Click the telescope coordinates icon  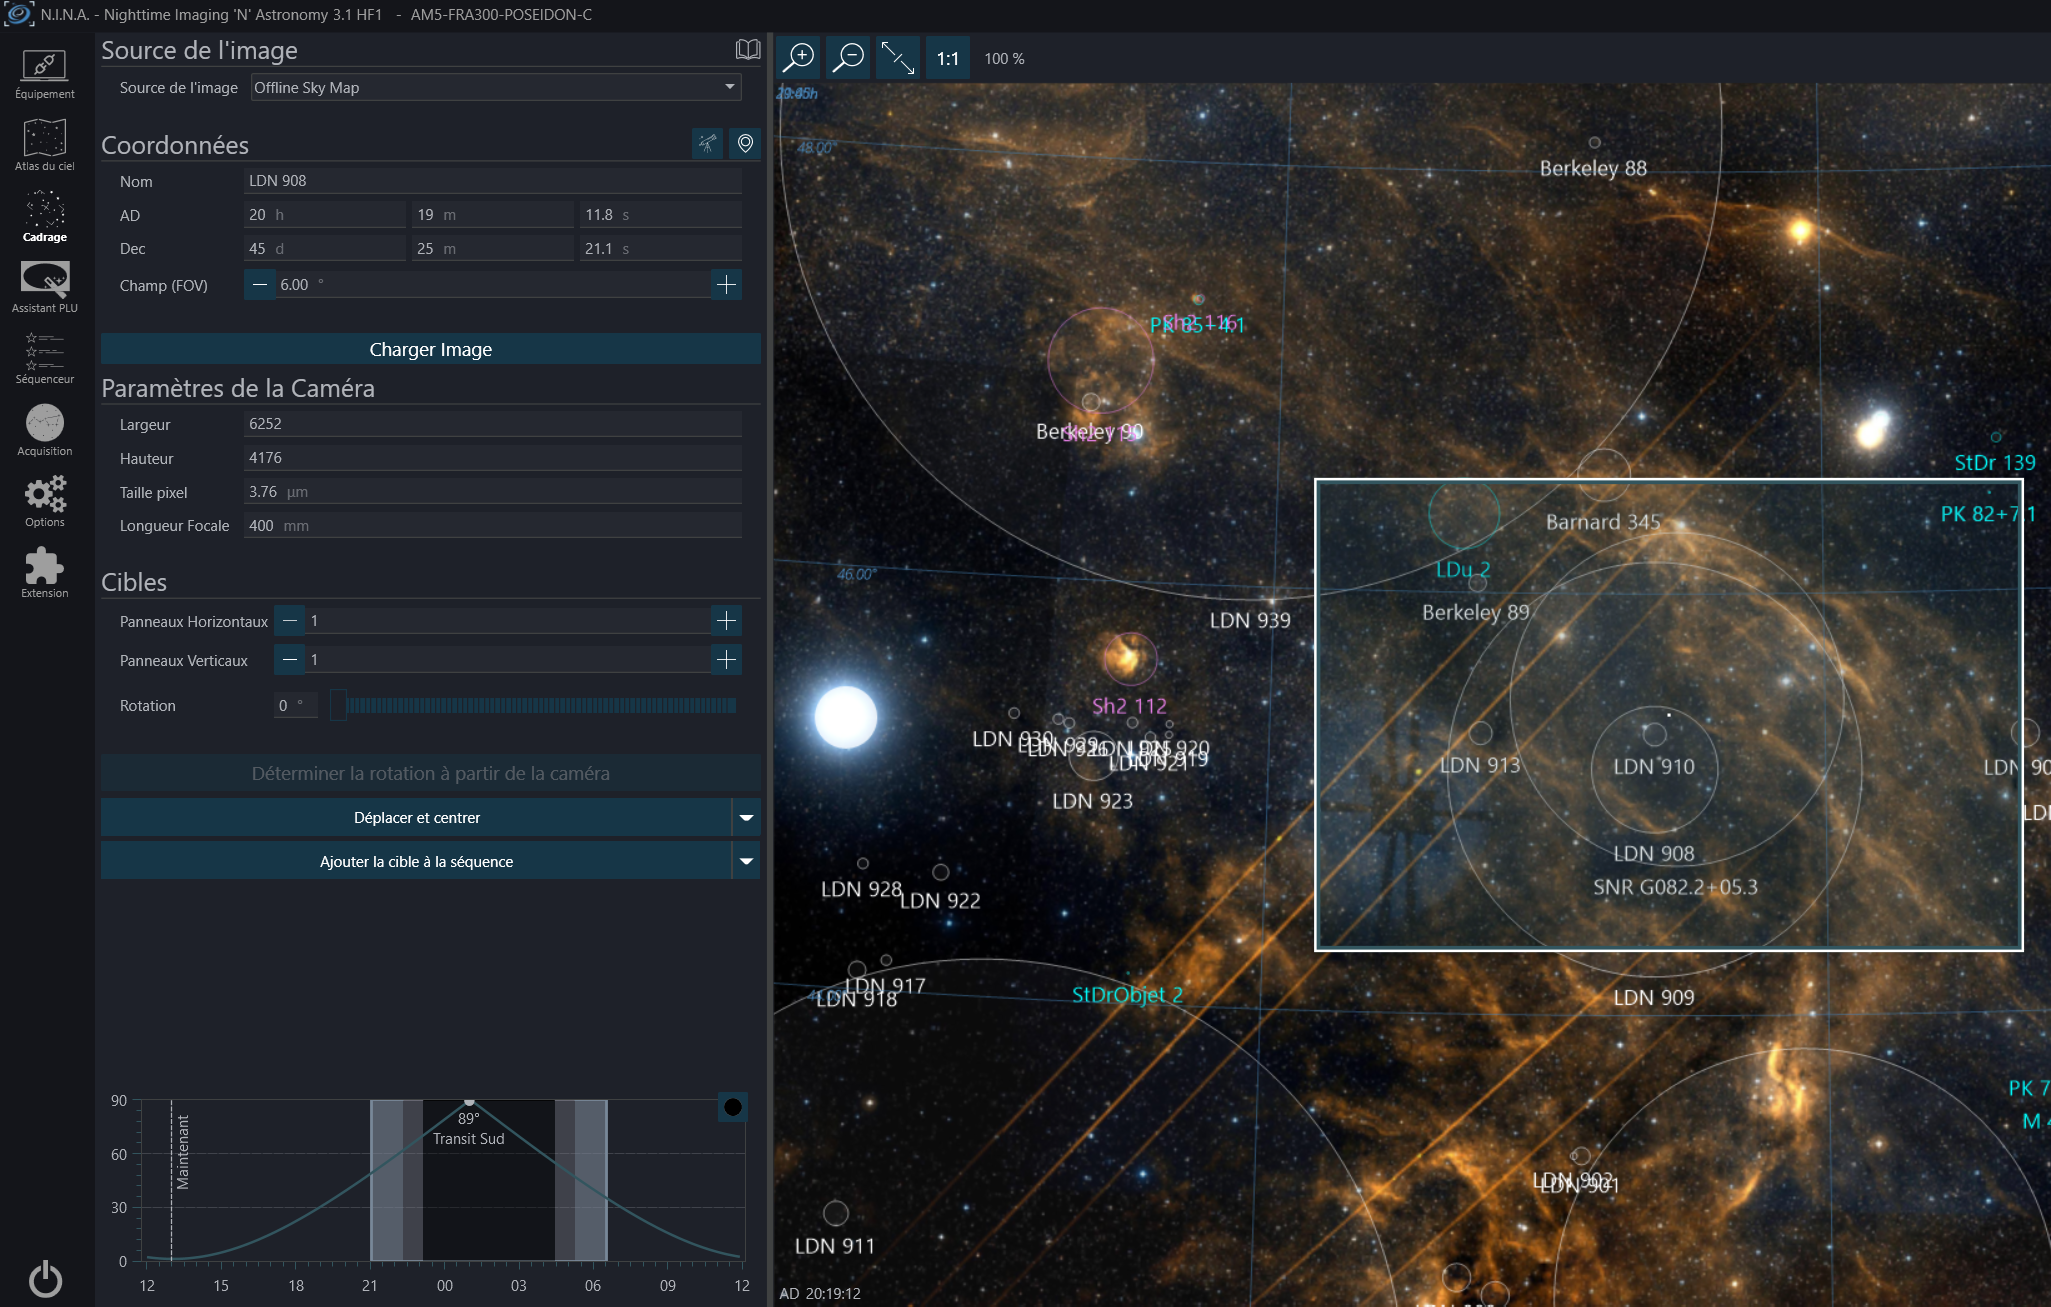[x=707, y=144]
